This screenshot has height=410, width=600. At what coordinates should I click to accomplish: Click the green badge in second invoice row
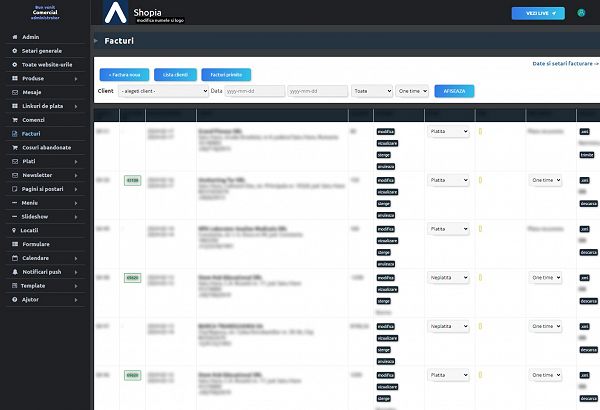[x=132, y=180]
